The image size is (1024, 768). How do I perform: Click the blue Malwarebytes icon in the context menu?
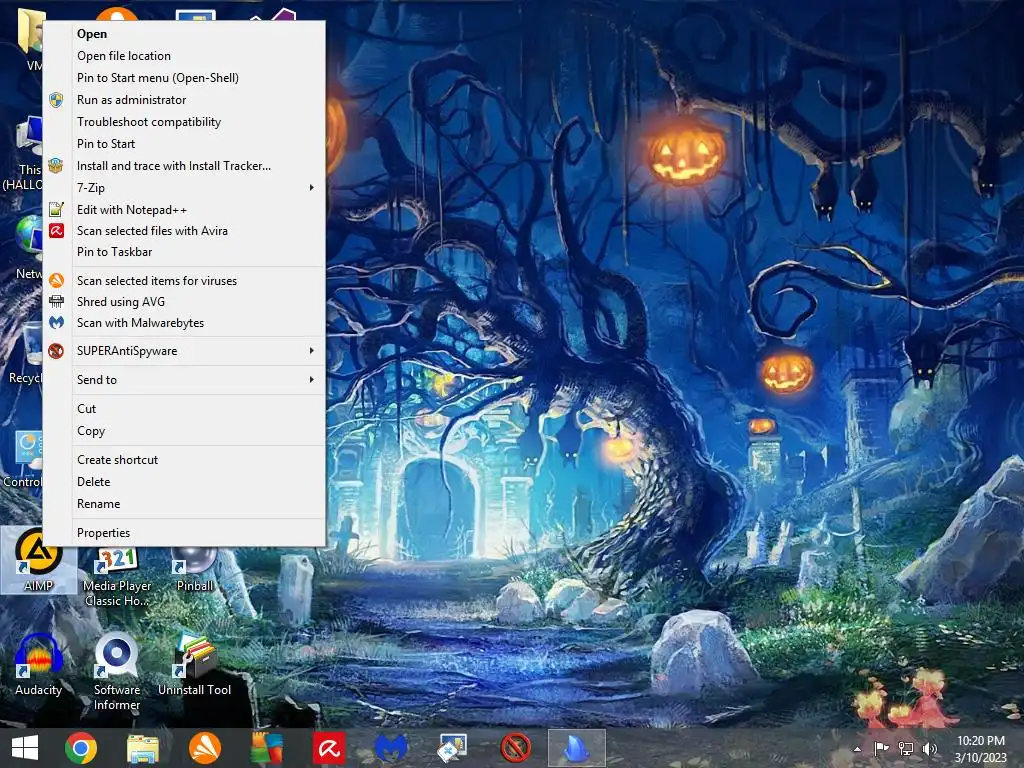(x=57, y=323)
